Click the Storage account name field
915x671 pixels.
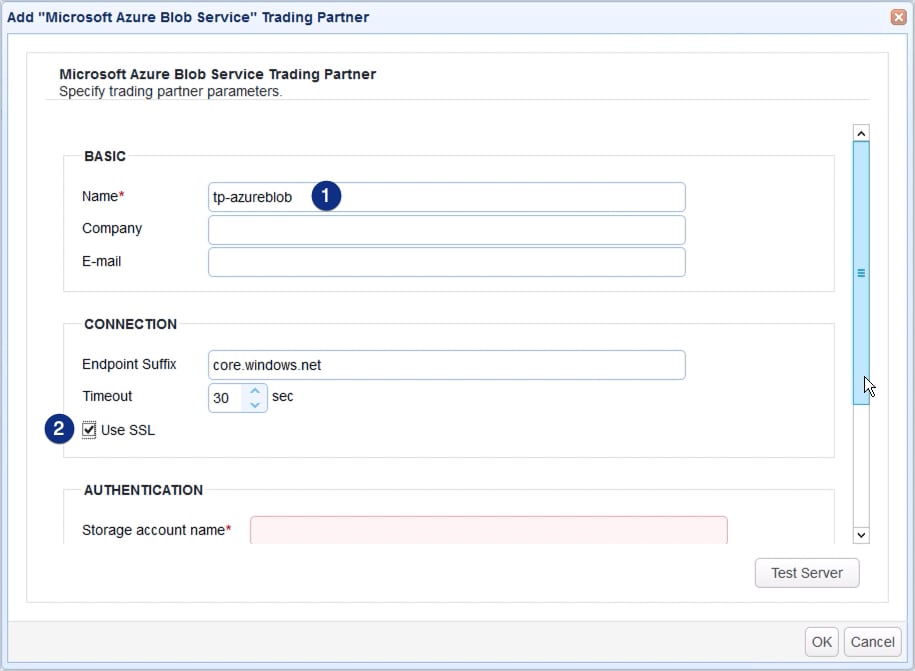487,530
